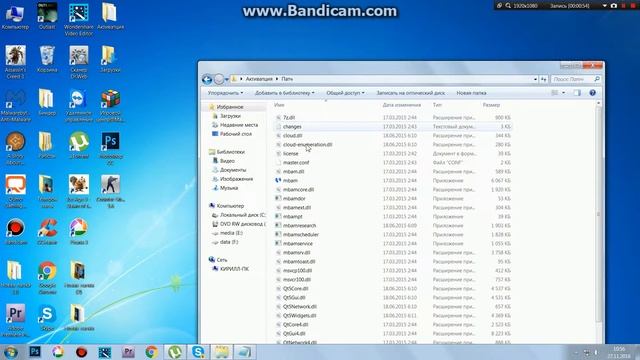Select Рабочий стол in the sidebar

(236, 134)
